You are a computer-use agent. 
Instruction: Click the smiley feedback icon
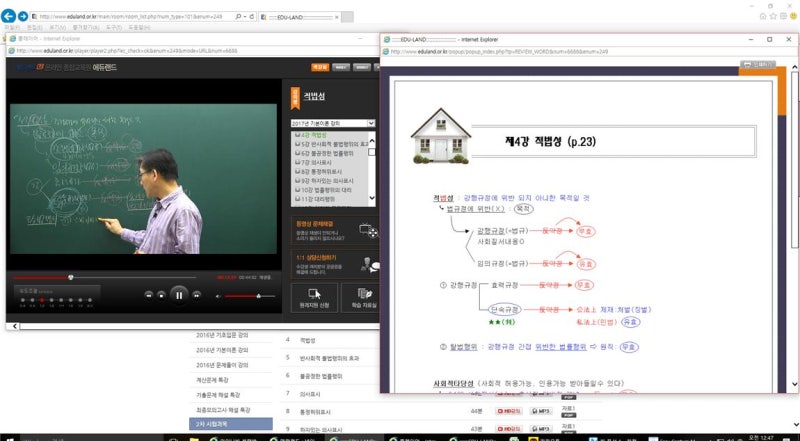(793, 16)
